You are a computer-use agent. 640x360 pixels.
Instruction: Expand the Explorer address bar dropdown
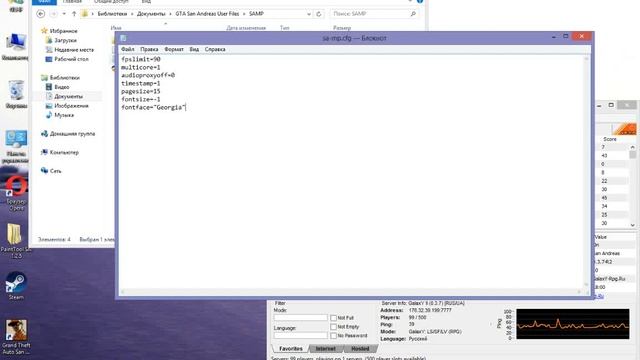coord(309,14)
